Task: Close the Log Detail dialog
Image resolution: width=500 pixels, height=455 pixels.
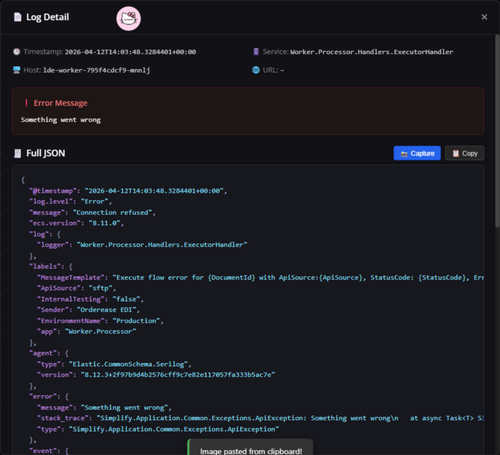Action: coord(484,17)
